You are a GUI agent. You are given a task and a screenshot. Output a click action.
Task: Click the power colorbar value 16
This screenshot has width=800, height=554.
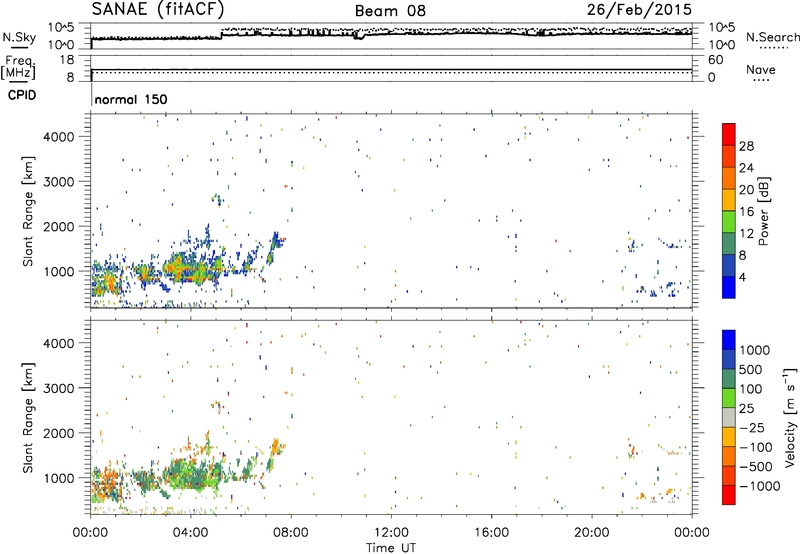click(746, 212)
